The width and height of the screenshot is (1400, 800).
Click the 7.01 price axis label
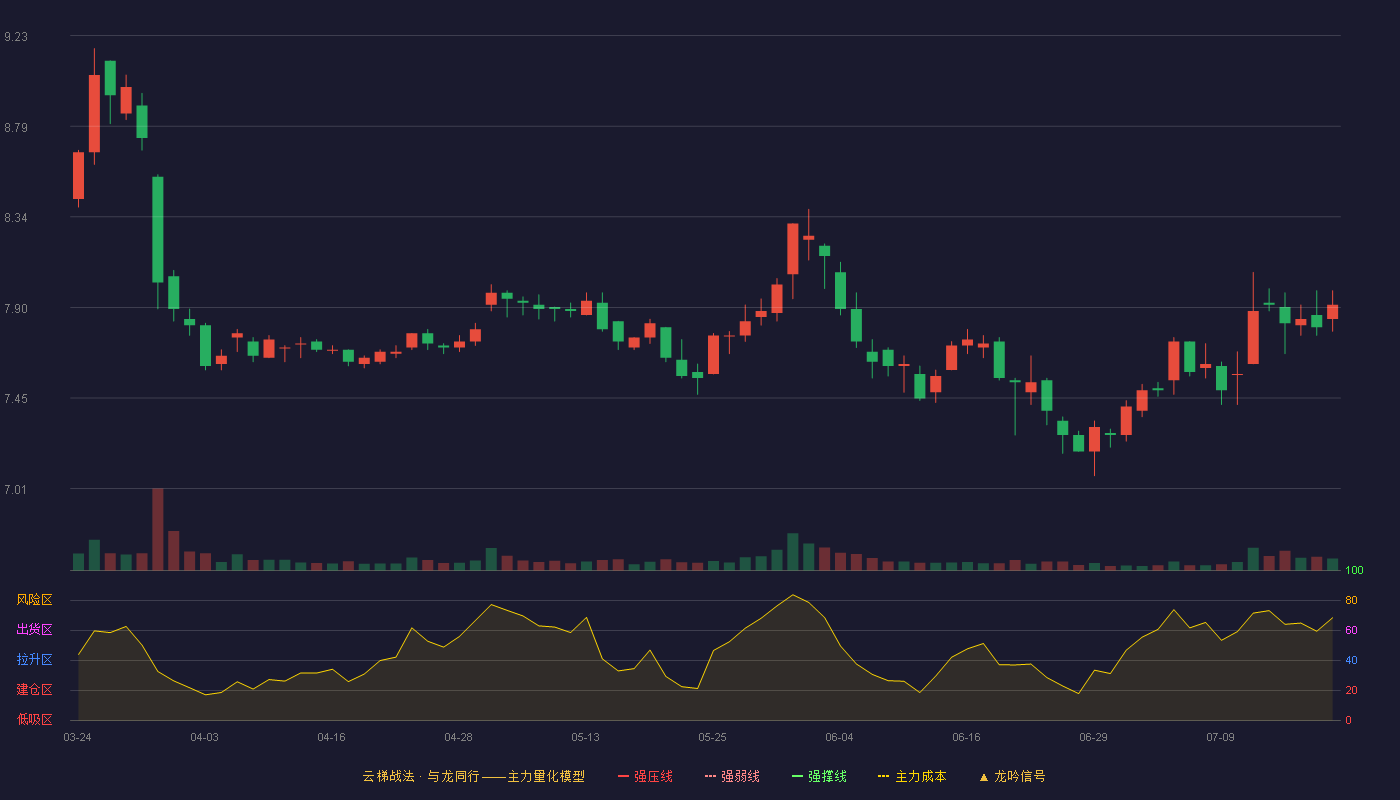[x=16, y=489]
